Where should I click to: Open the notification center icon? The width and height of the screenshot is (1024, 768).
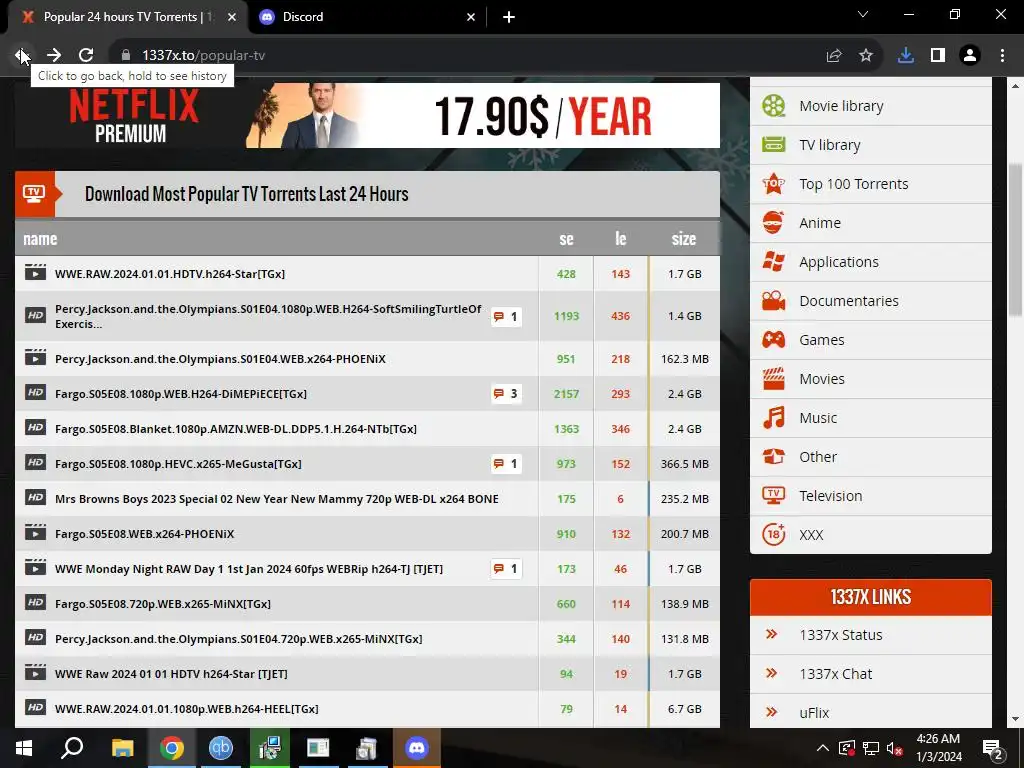tap(993, 750)
